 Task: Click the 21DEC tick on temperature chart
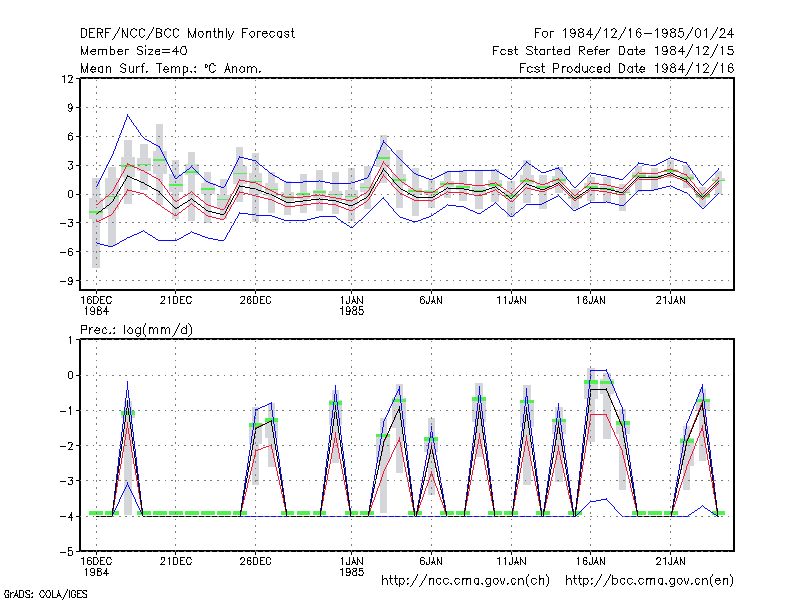pyautogui.click(x=176, y=301)
